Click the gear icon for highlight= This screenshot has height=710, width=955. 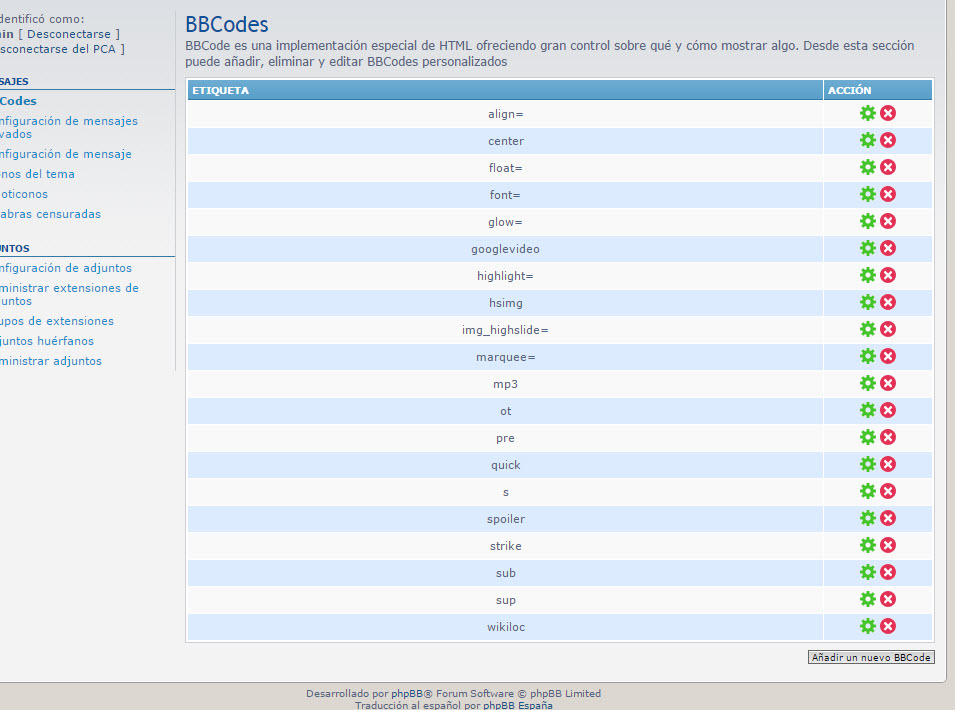867,275
